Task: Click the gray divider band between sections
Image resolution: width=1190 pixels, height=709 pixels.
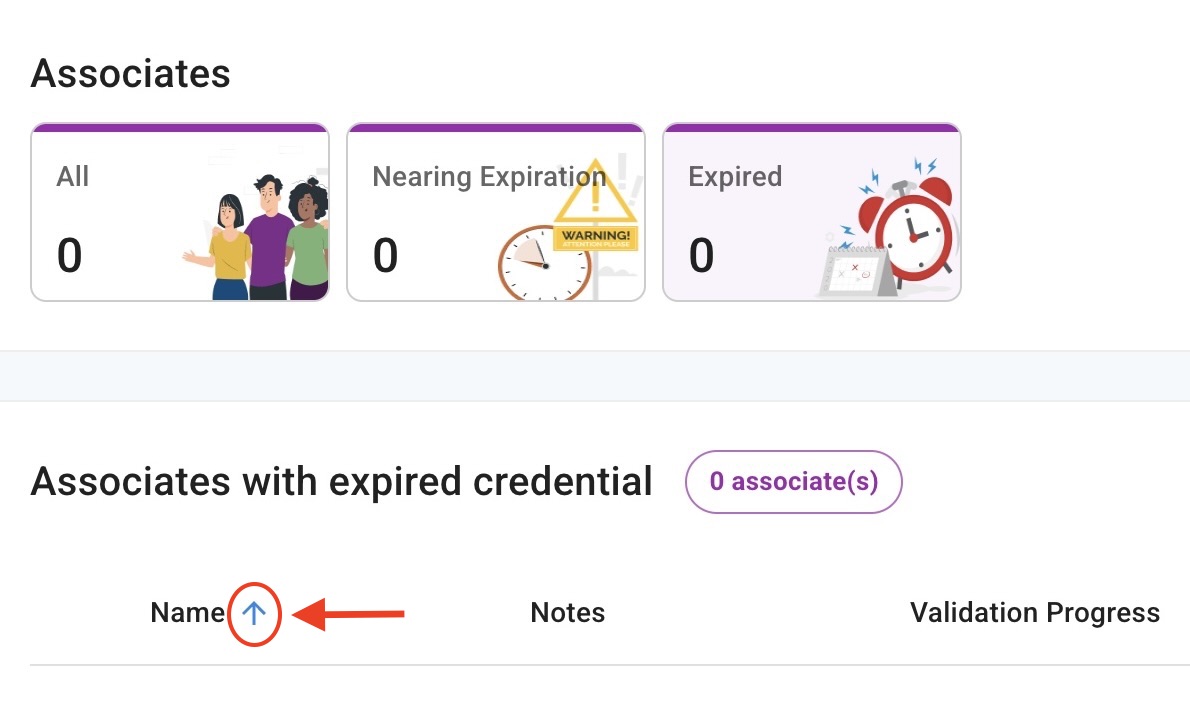Action: [595, 376]
